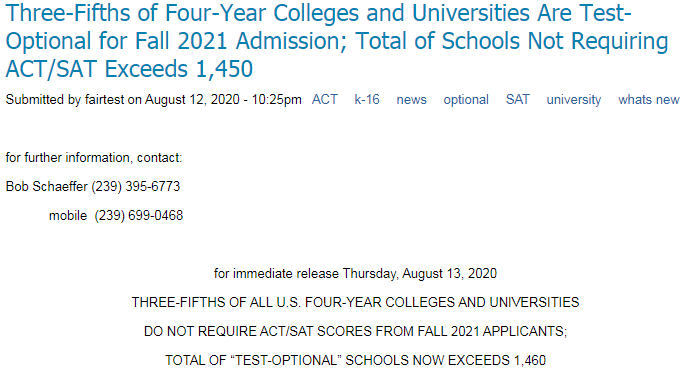
Task: Follow the university tag link
Action: pyautogui.click(x=574, y=99)
